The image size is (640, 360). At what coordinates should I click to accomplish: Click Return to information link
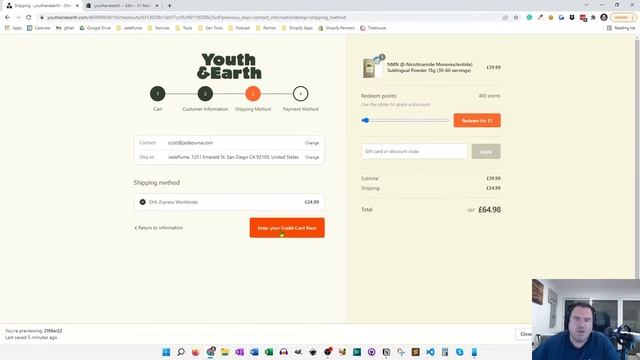(158, 228)
